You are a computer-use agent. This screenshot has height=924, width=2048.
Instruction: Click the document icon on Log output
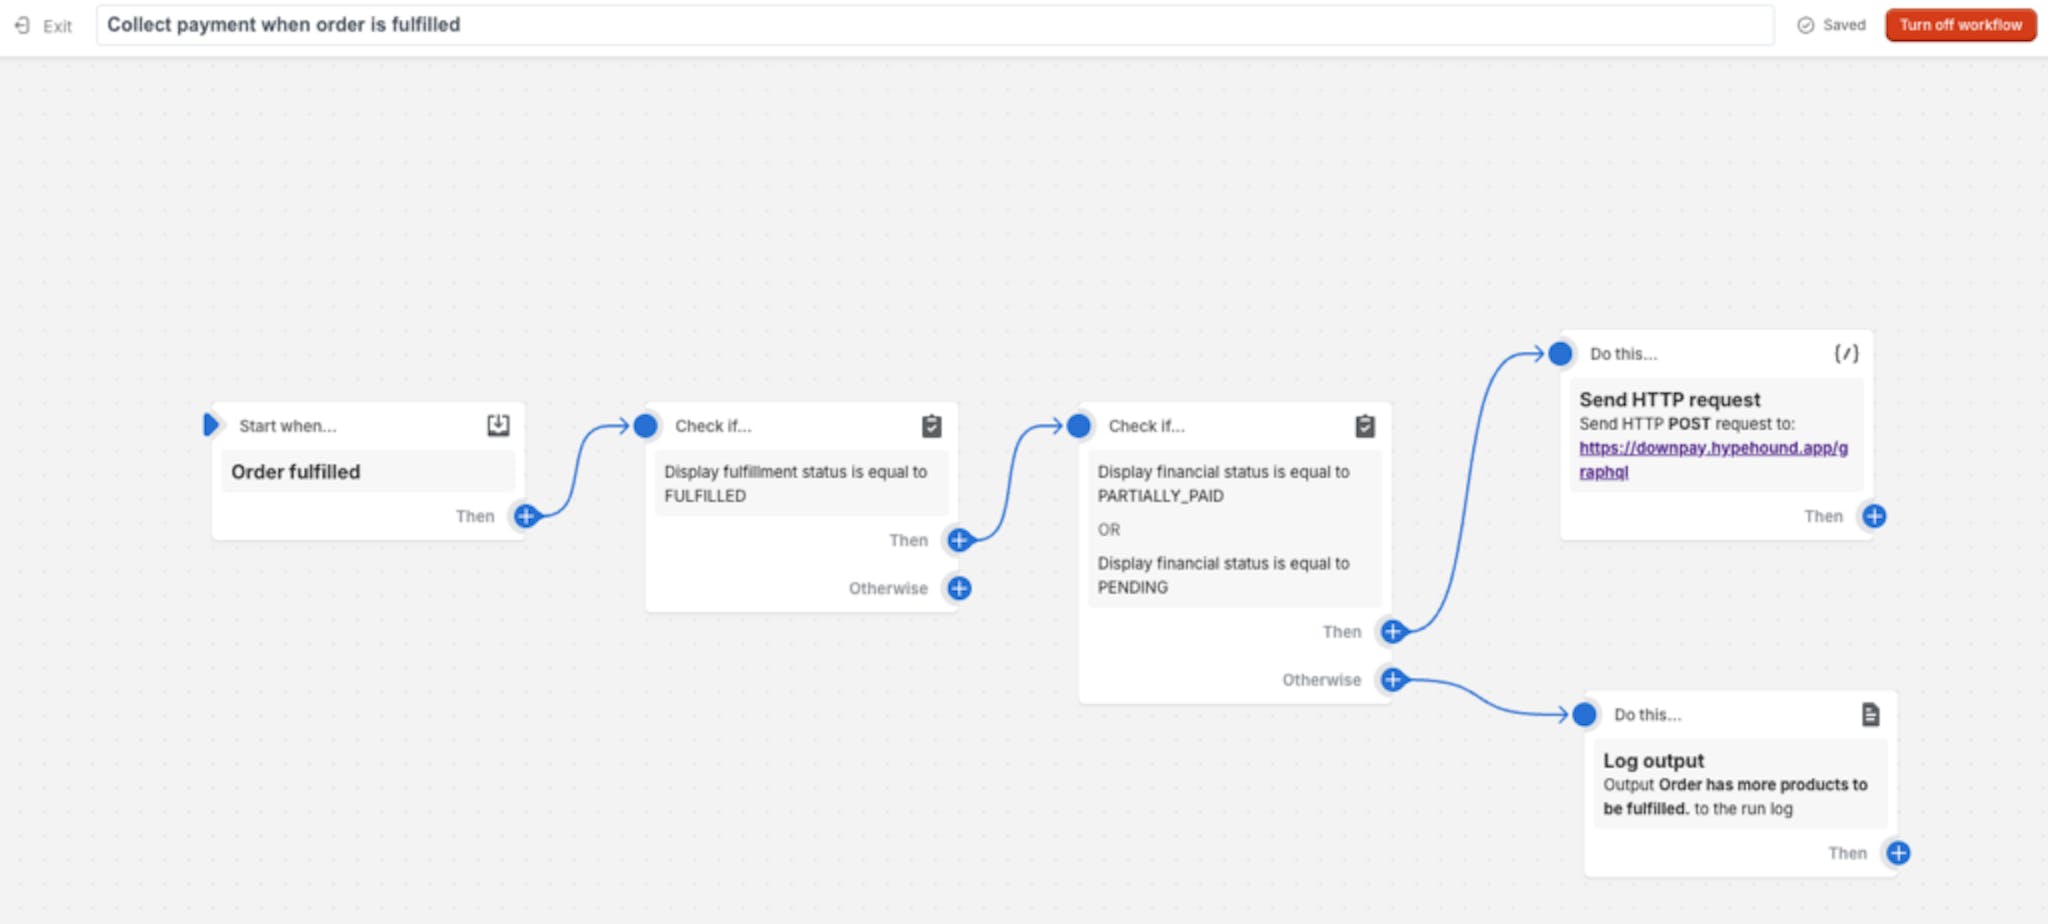pyautogui.click(x=1870, y=714)
